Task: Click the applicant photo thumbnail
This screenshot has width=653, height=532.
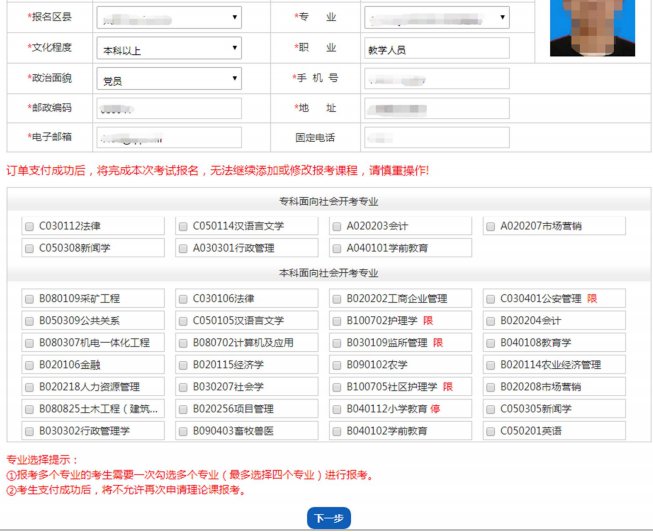Action: [x=591, y=27]
